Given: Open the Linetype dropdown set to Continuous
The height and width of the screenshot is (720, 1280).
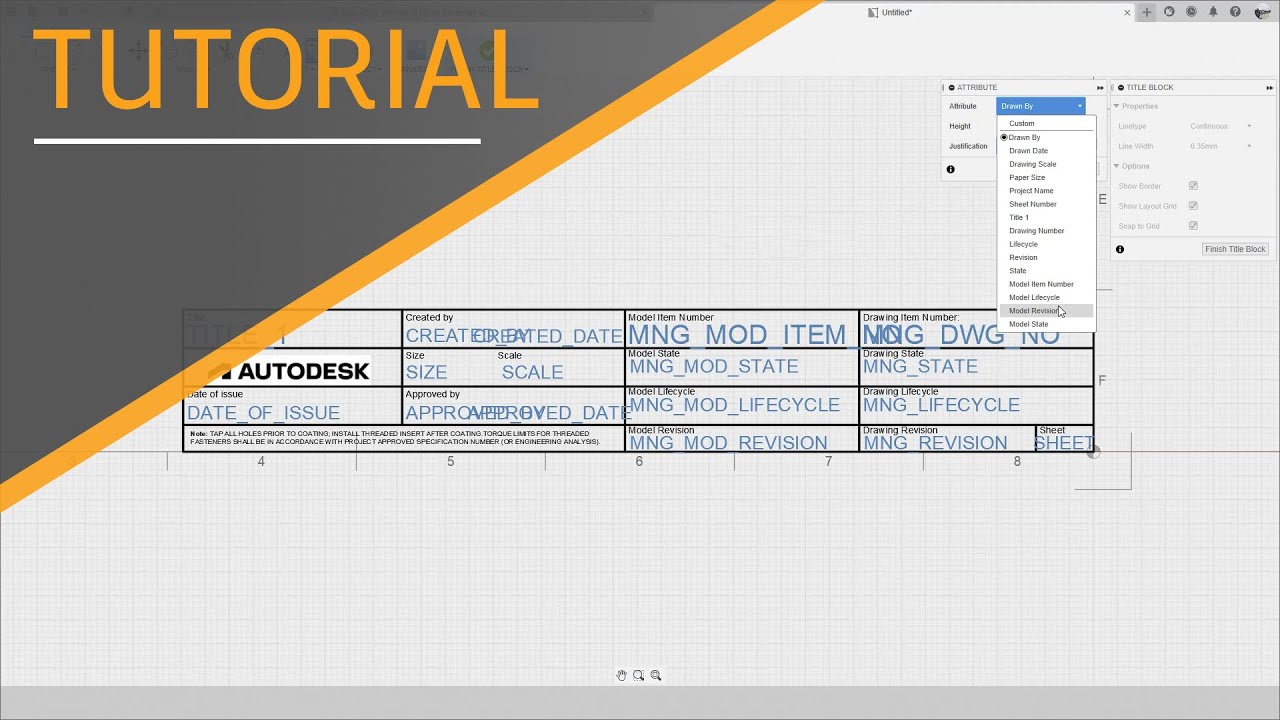Looking at the screenshot, I should [1221, 126].
